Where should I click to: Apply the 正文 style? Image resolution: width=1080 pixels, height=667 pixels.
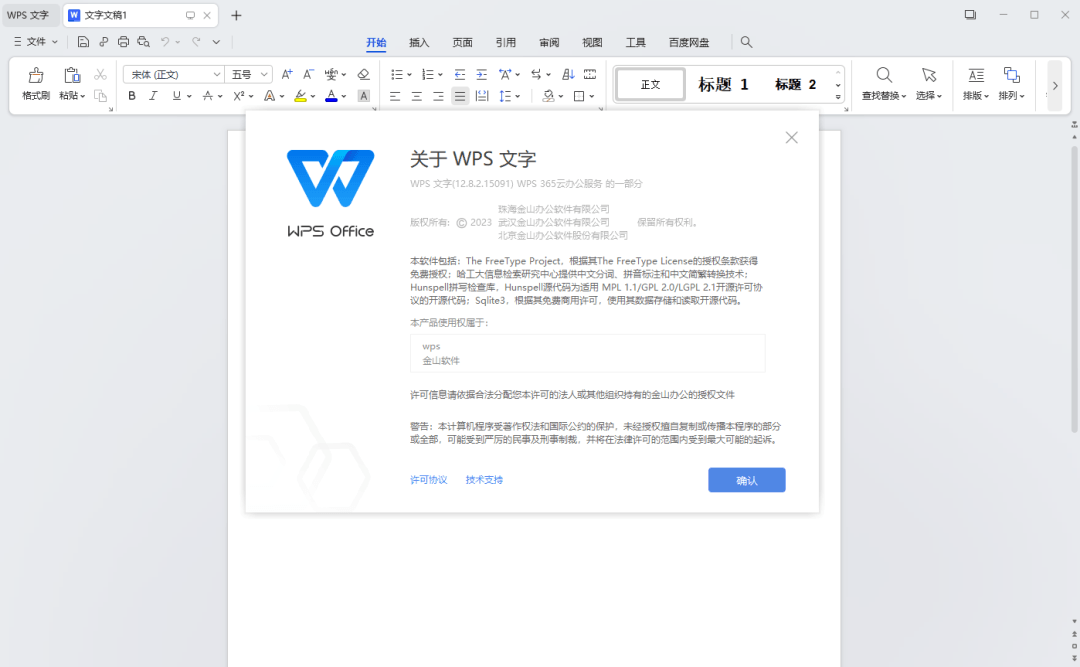[650, 85]
